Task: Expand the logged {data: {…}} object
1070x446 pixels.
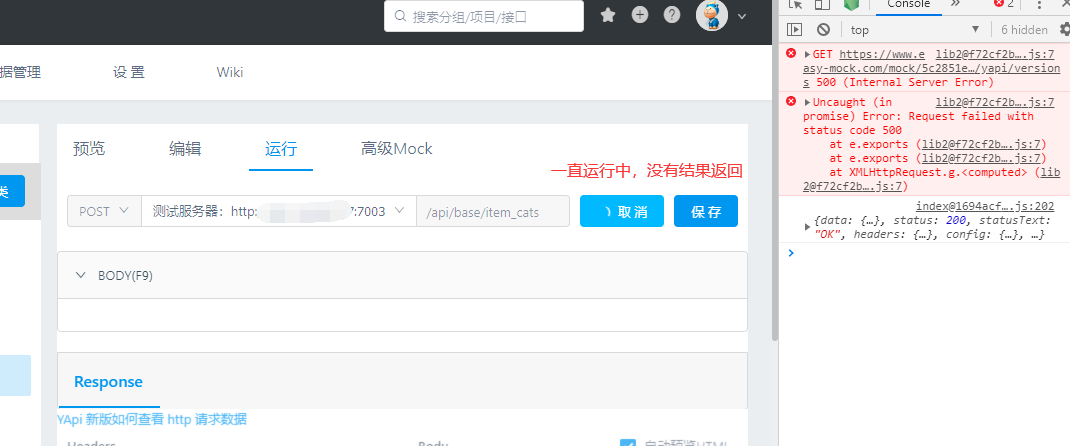Action: tap(808, 226)
